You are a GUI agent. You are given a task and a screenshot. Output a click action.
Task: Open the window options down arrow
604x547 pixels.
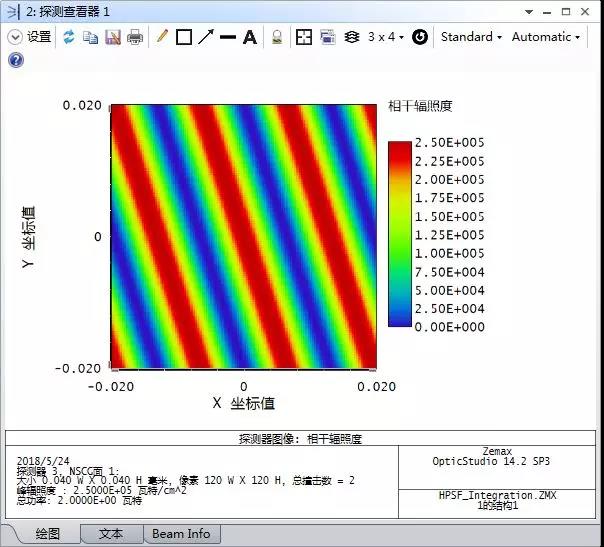(529, 12)
